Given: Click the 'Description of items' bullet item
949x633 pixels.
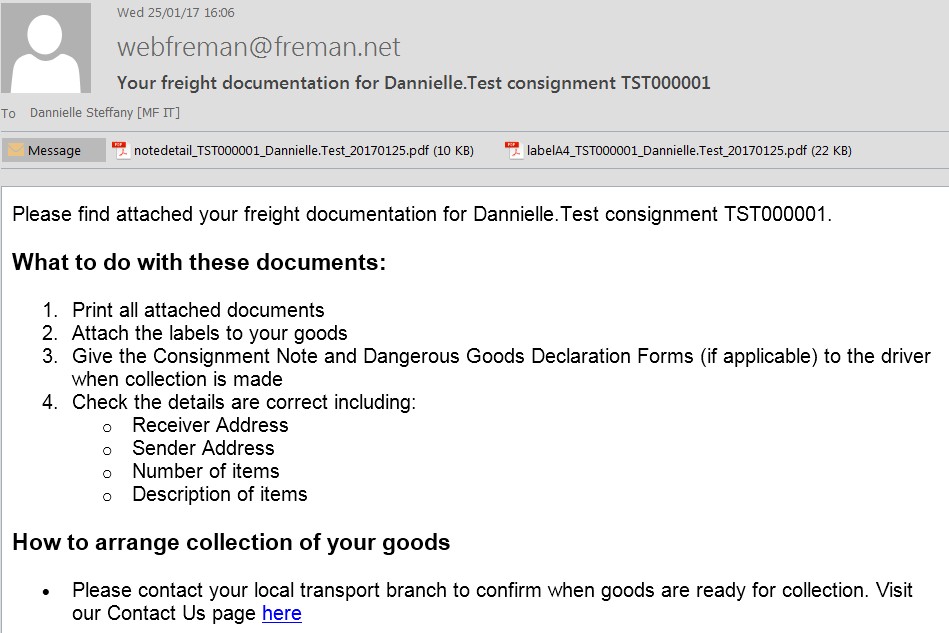Looking at the screenshot, I should (220, 494).
